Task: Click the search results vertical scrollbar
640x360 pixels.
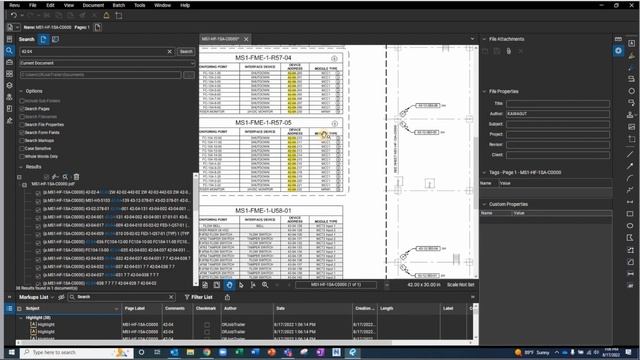Action: [x=196, y=229]
